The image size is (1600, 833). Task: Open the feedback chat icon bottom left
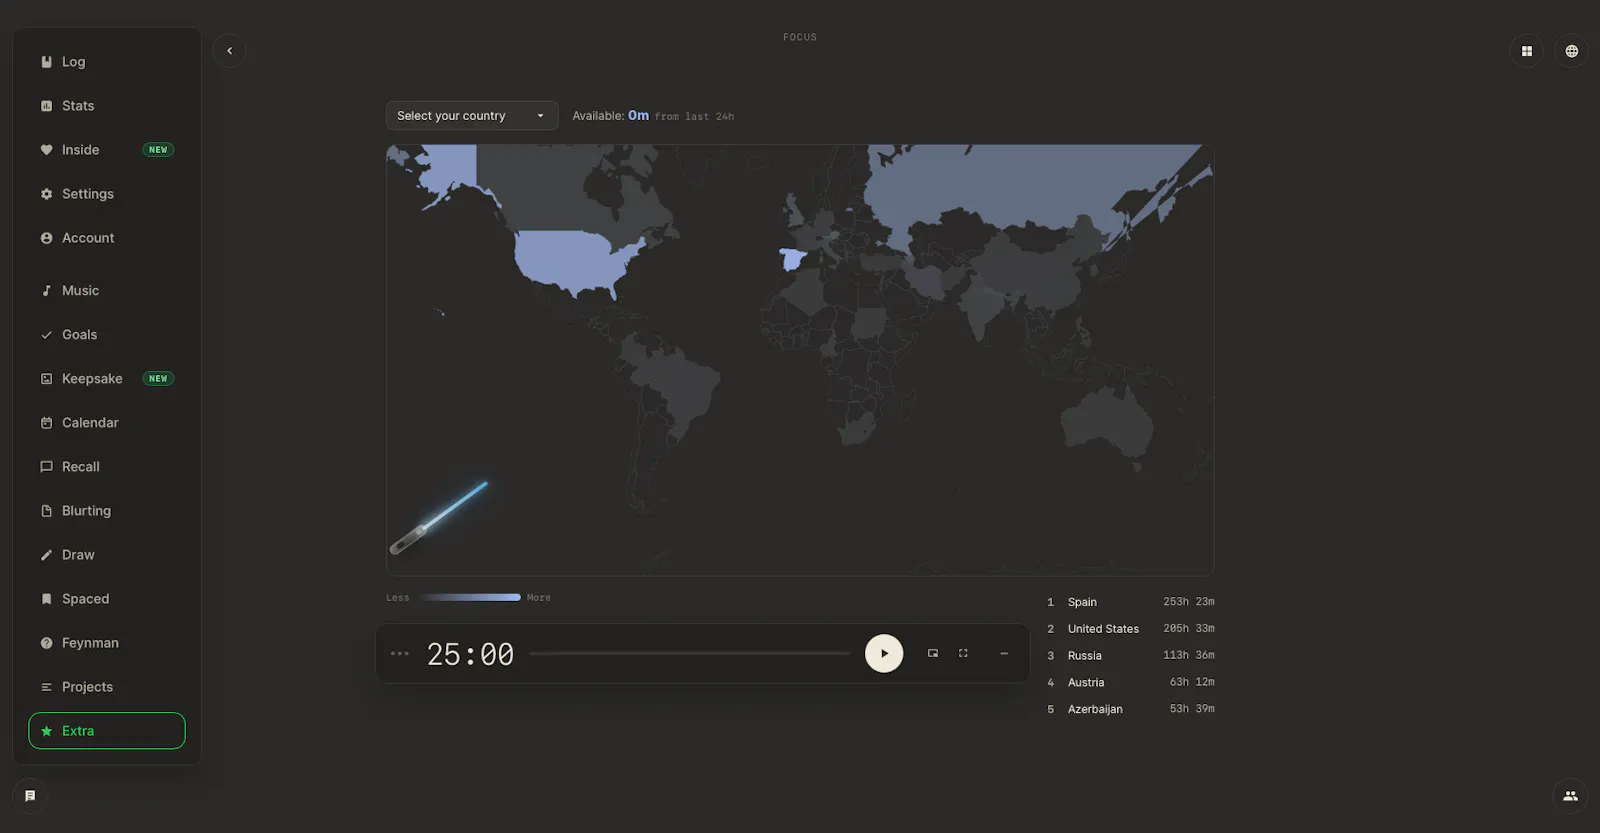pyautogui.click(x=30, y=796)
